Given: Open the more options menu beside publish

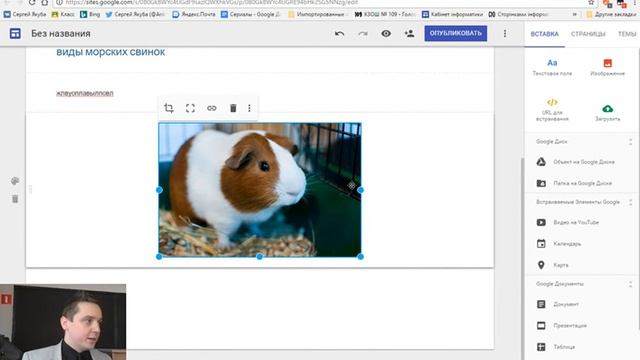Looking at the screenshot, I should click(x=505, y=33).
